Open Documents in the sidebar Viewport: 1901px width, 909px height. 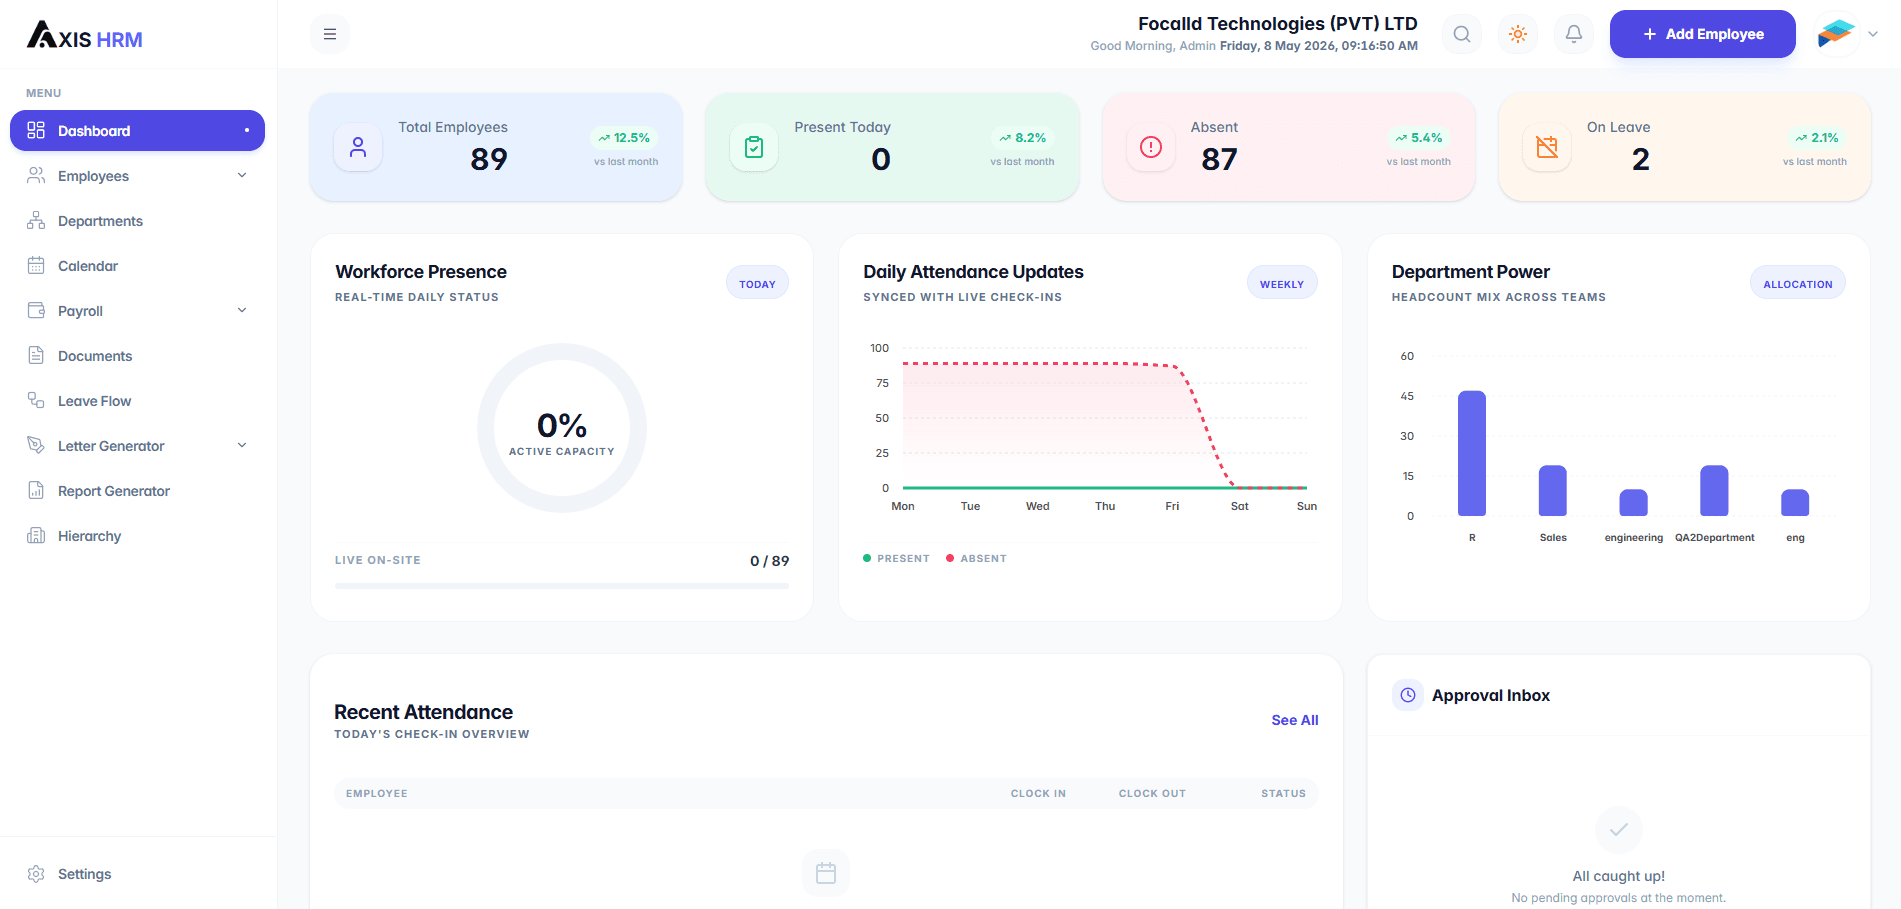pos(137,356)
